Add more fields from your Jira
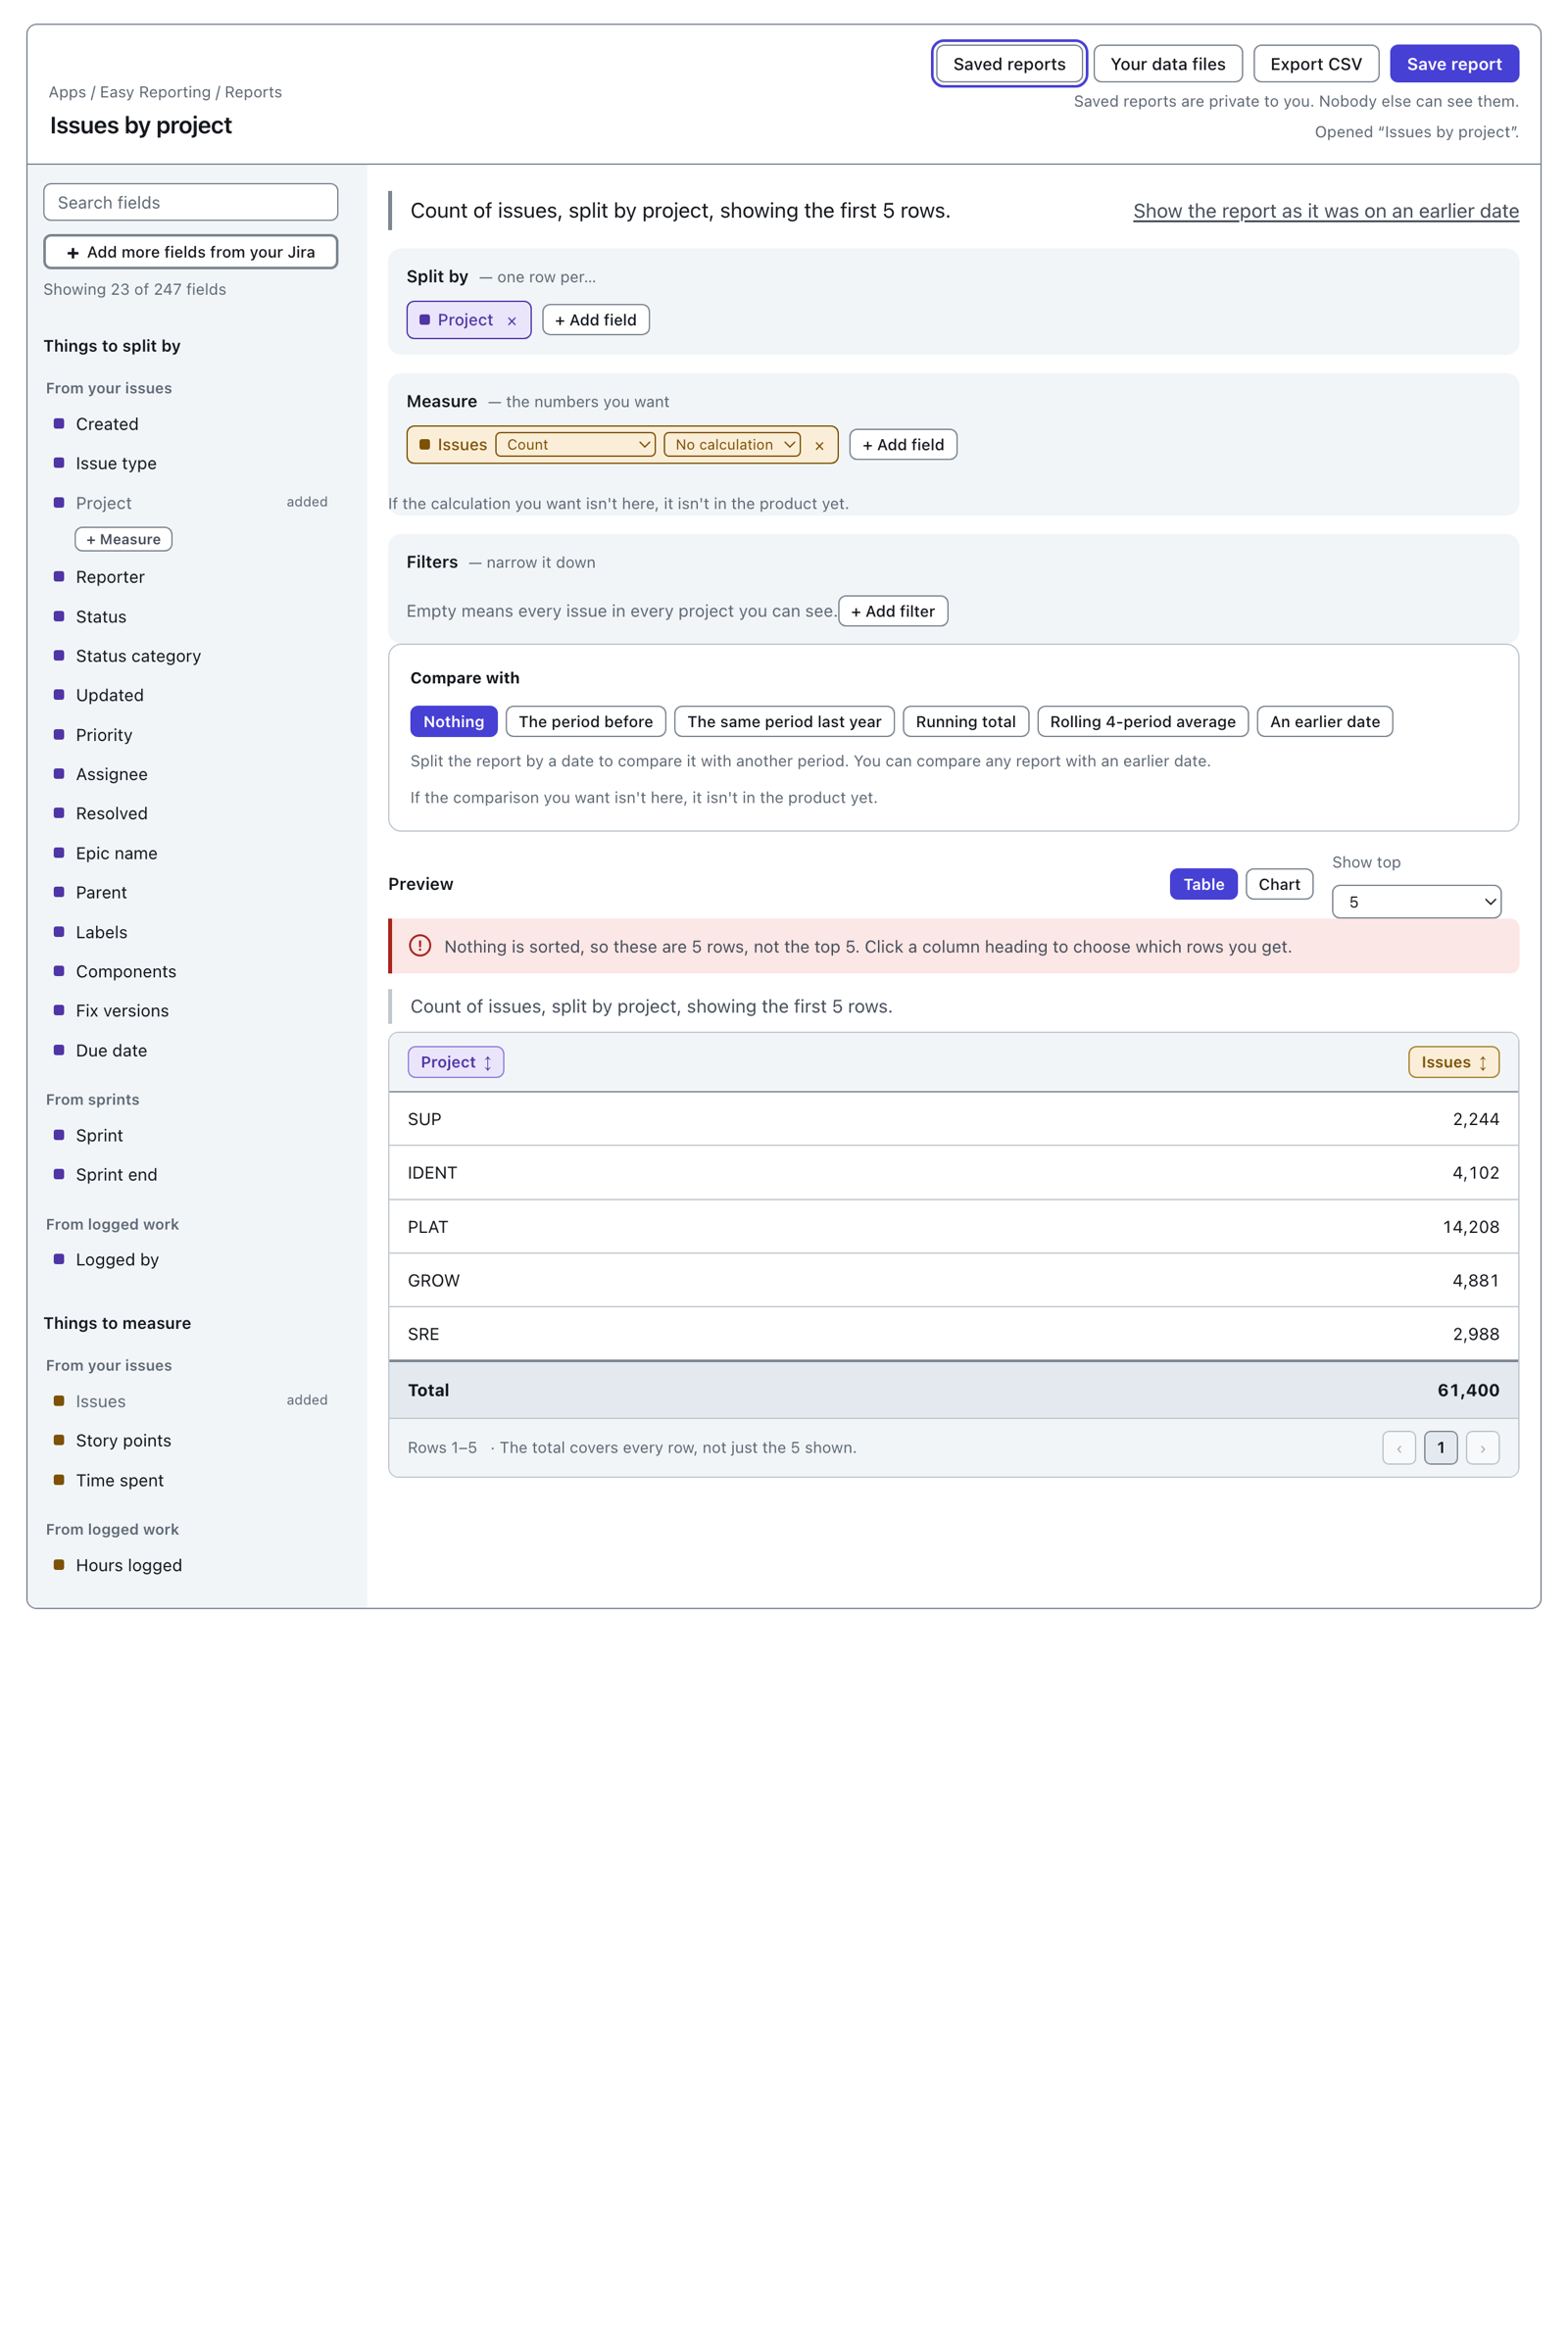1568x2352 pixels. pos(191,252)
